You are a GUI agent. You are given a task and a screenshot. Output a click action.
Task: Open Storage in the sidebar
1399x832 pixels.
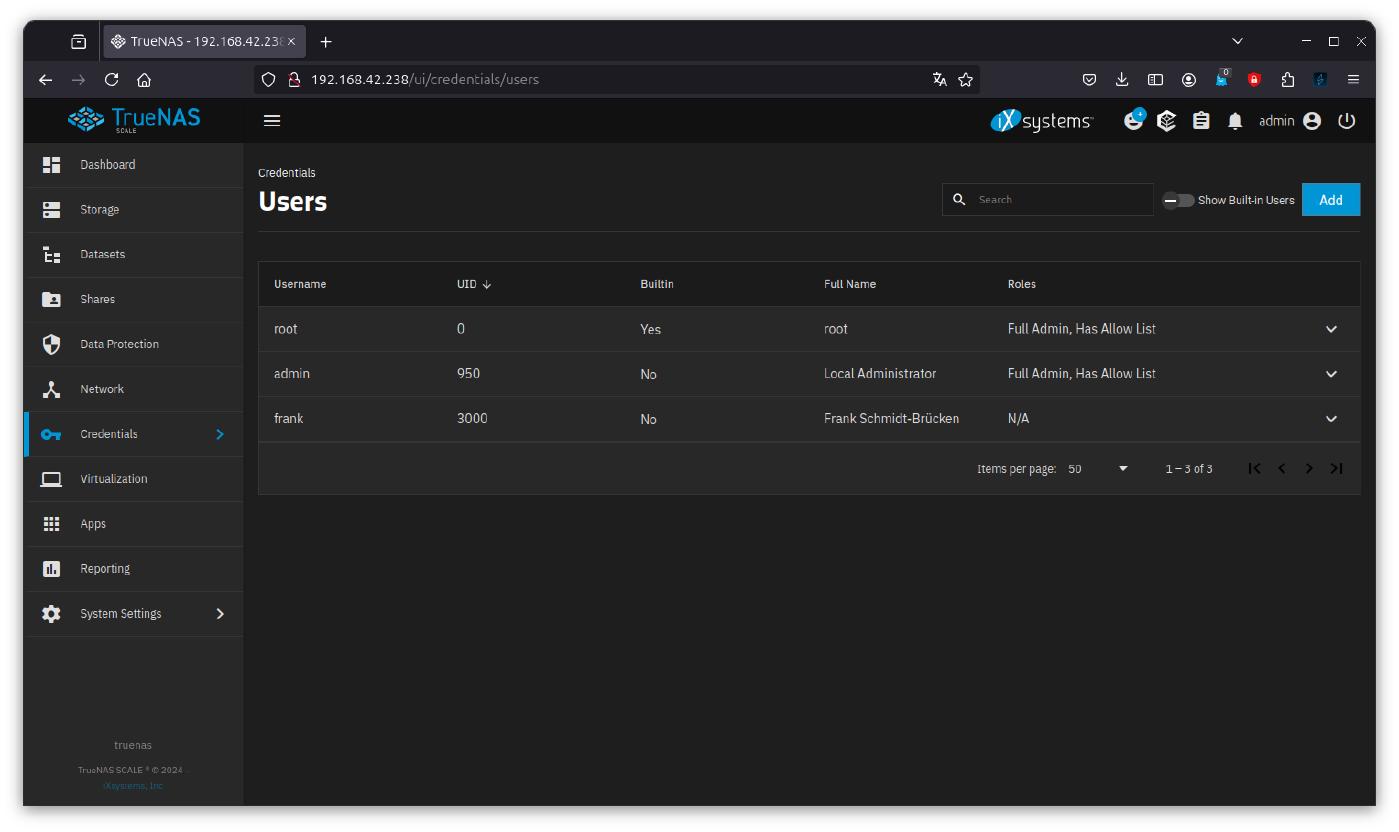pyautogui.click(x=100, y=210)
